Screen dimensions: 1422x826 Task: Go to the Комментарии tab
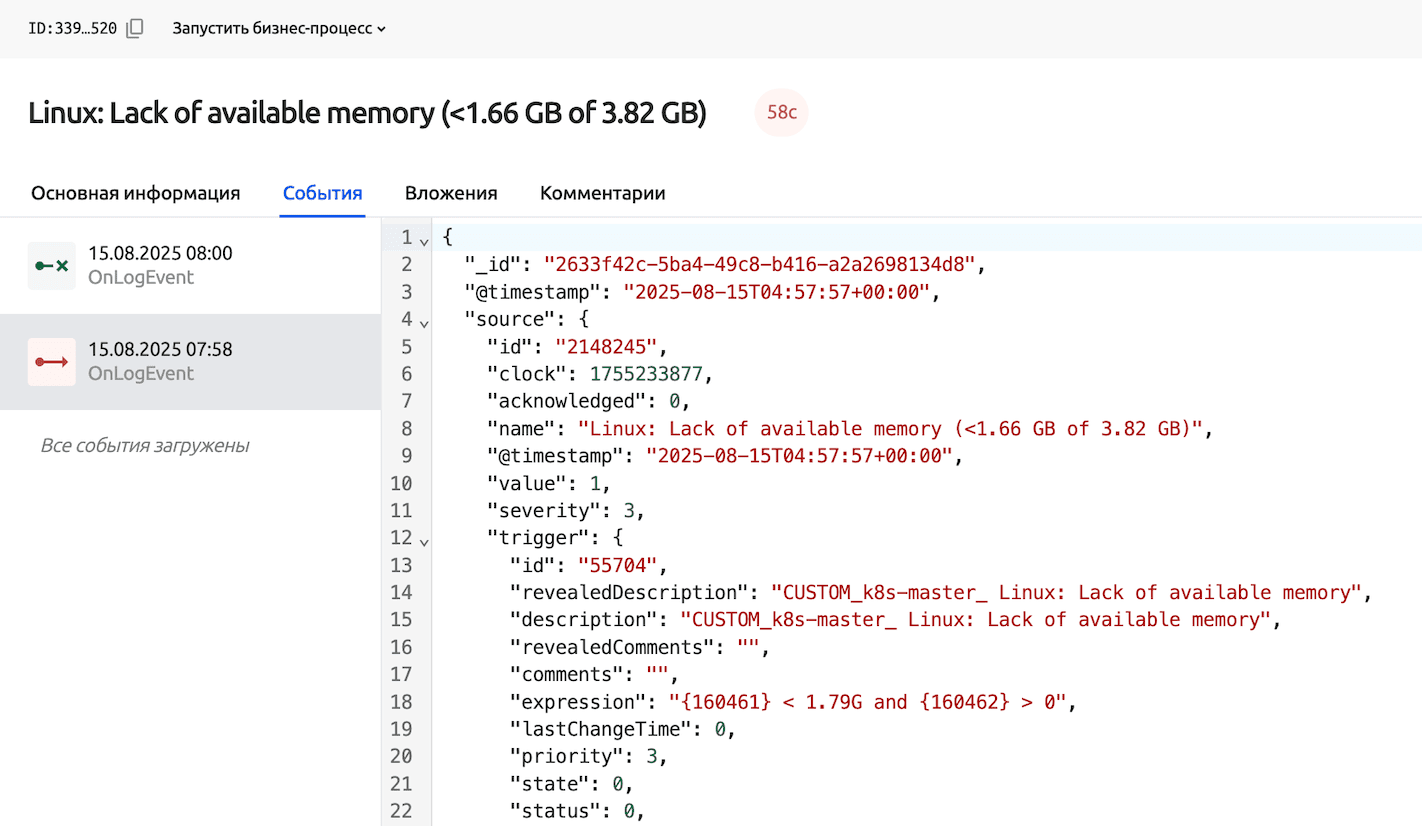pos(602,193)
